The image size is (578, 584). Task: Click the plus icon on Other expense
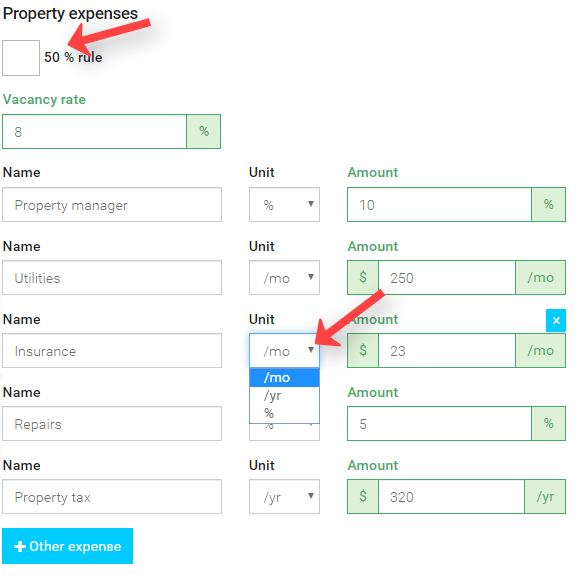coord(20,546)
